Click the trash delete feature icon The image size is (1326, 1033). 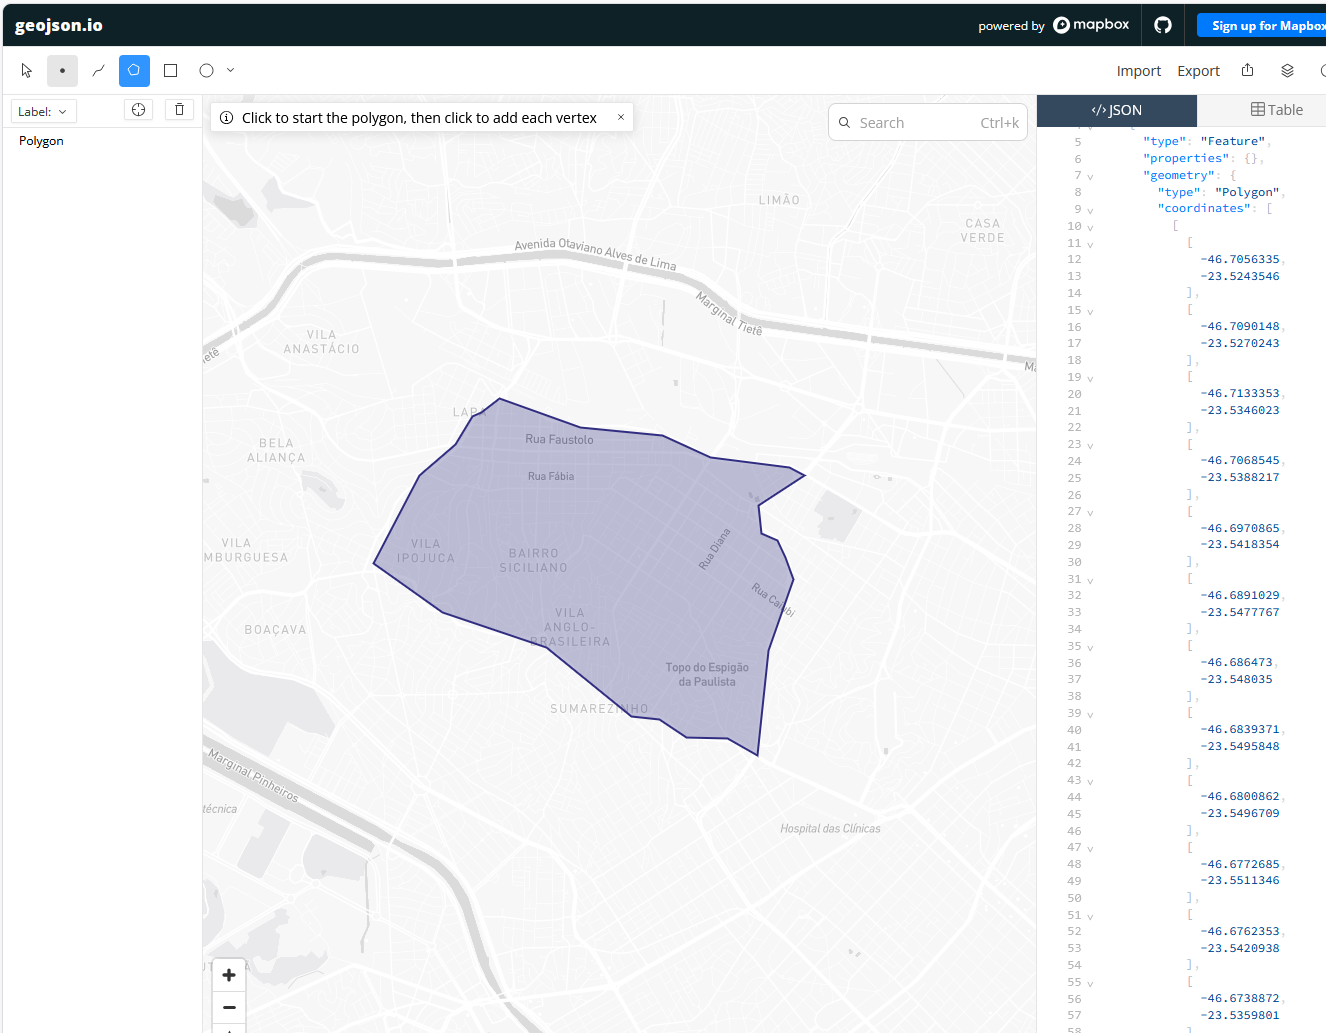[179, 110]
